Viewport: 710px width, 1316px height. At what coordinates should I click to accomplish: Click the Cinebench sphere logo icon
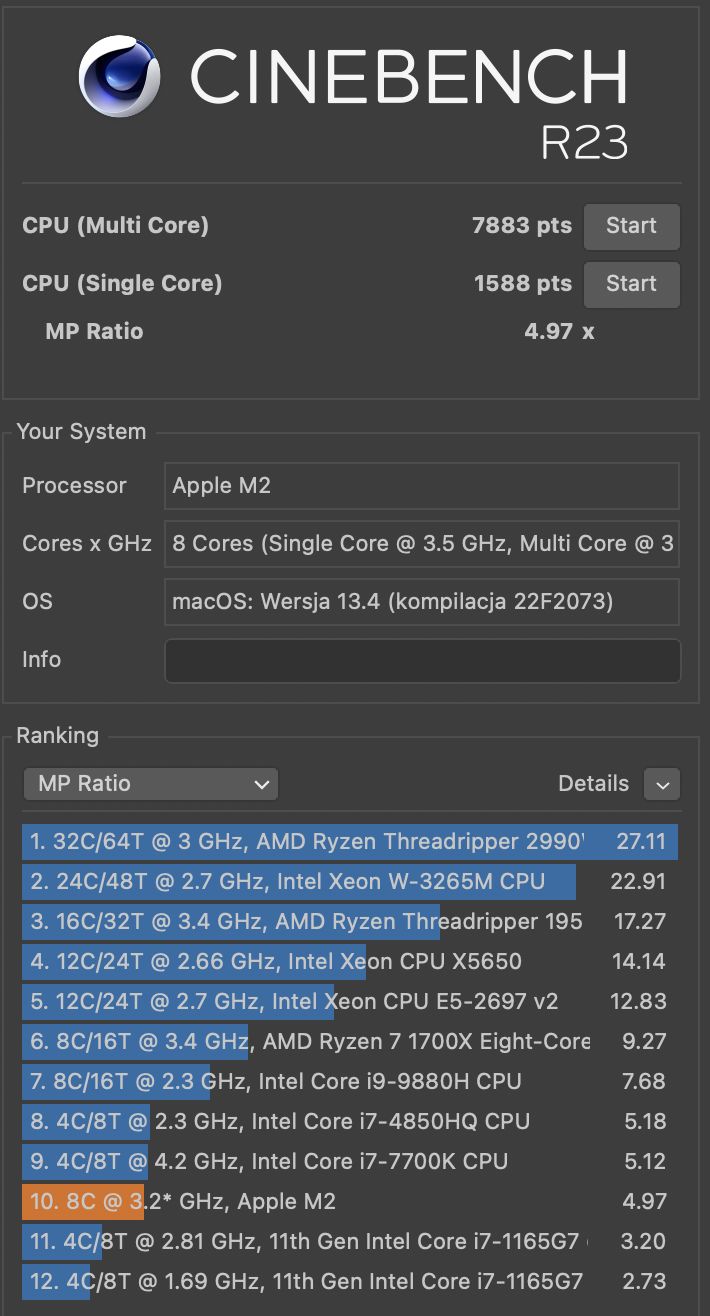pos(120,79)
